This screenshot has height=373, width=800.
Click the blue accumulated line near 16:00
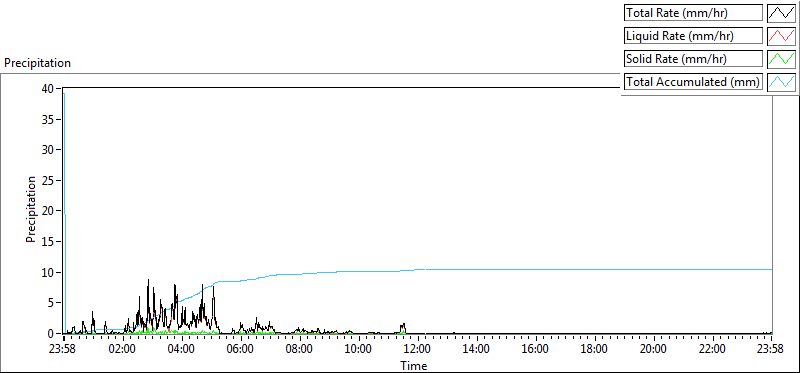(x=536, y=269)
